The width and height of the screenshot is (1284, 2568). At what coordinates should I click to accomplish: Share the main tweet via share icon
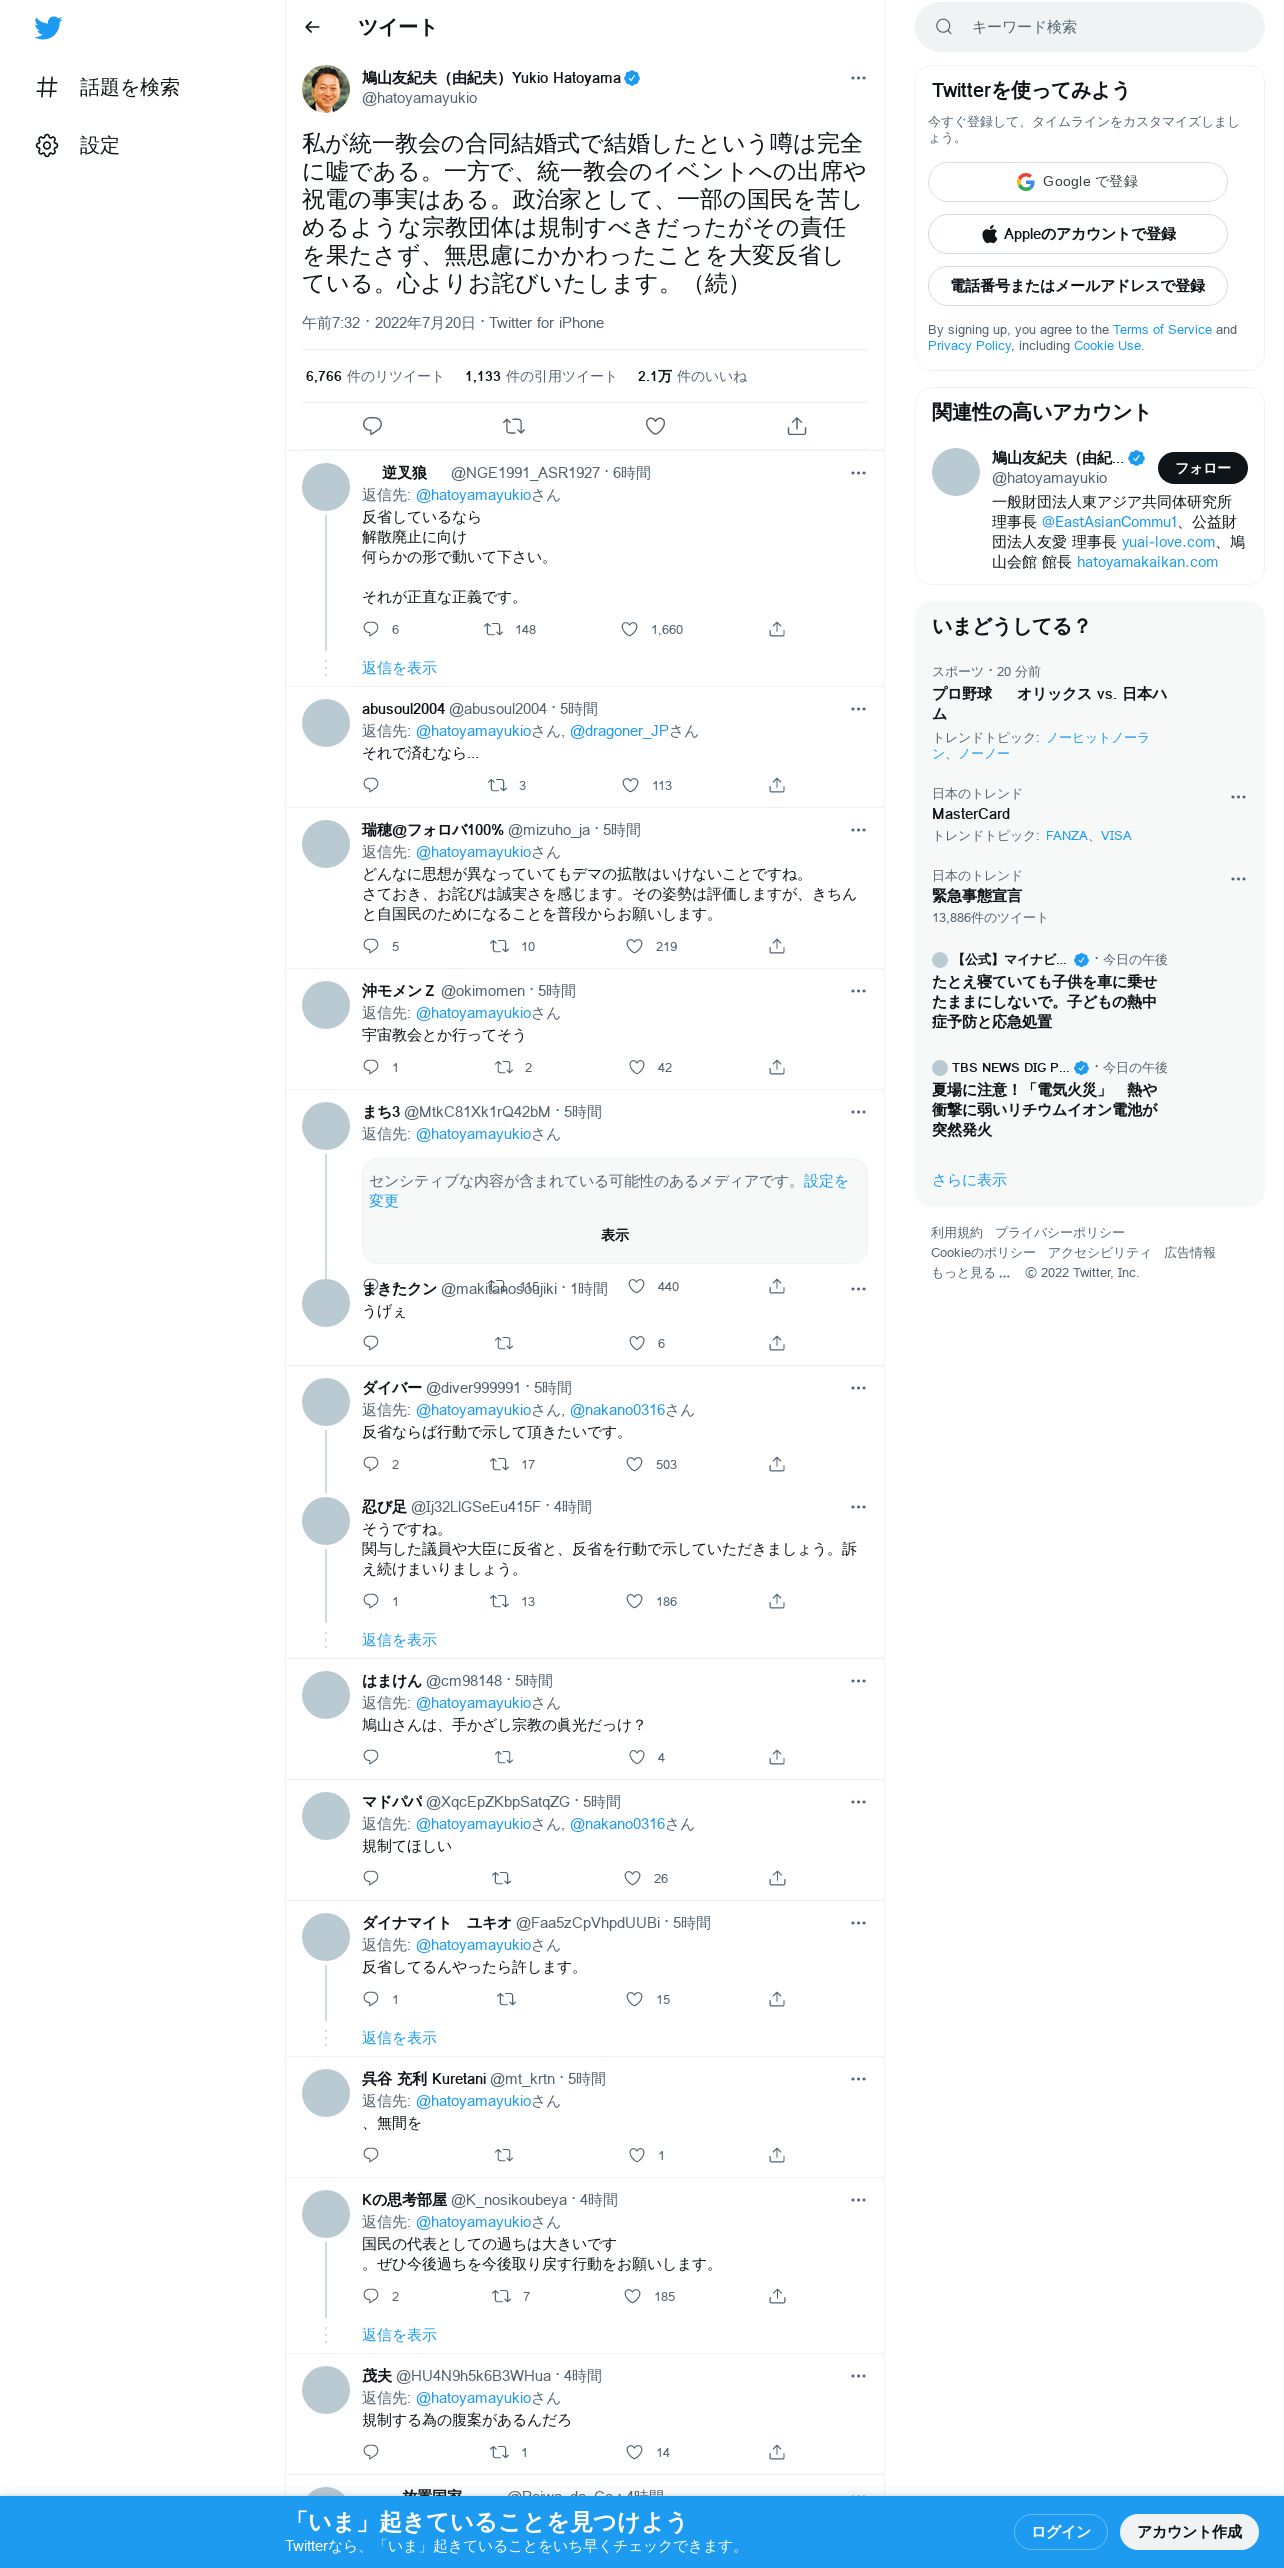797,426
